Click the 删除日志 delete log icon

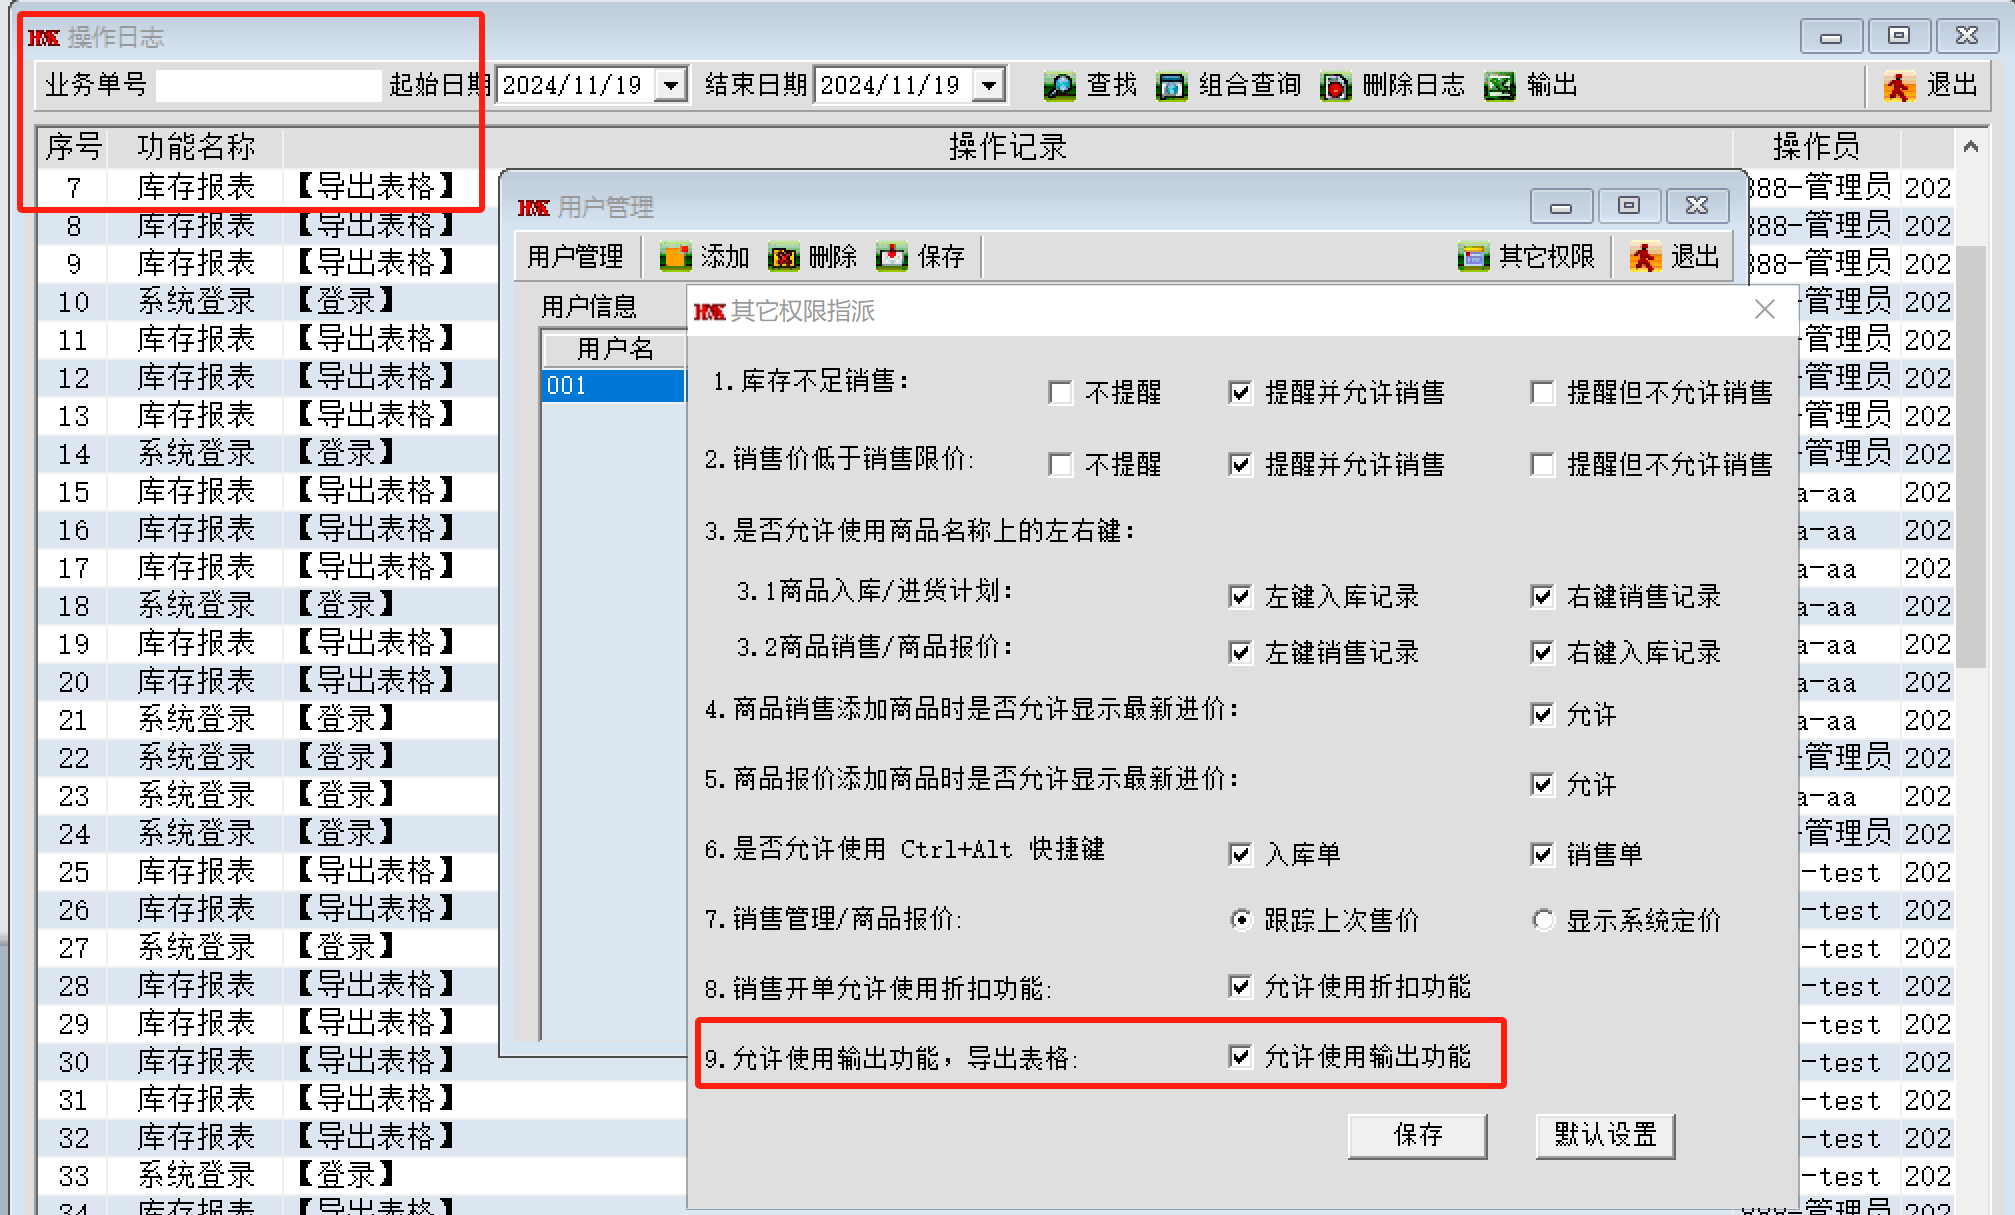[1335, 86]
